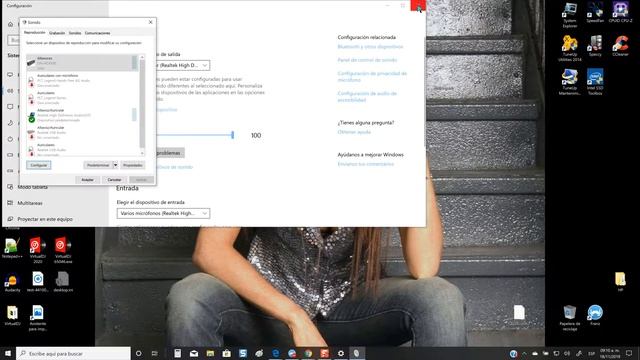This screenshot has height=360, width=640.
Task: Click Predeterminar button
Action: tap(98, 165)
